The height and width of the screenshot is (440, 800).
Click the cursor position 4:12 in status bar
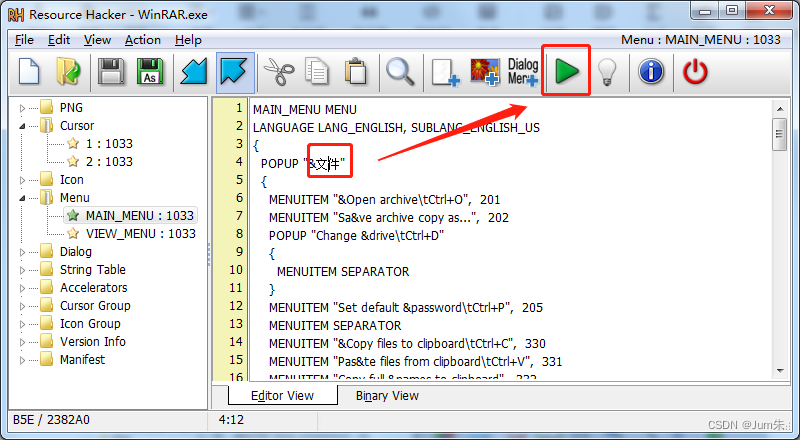pos(231,420)
